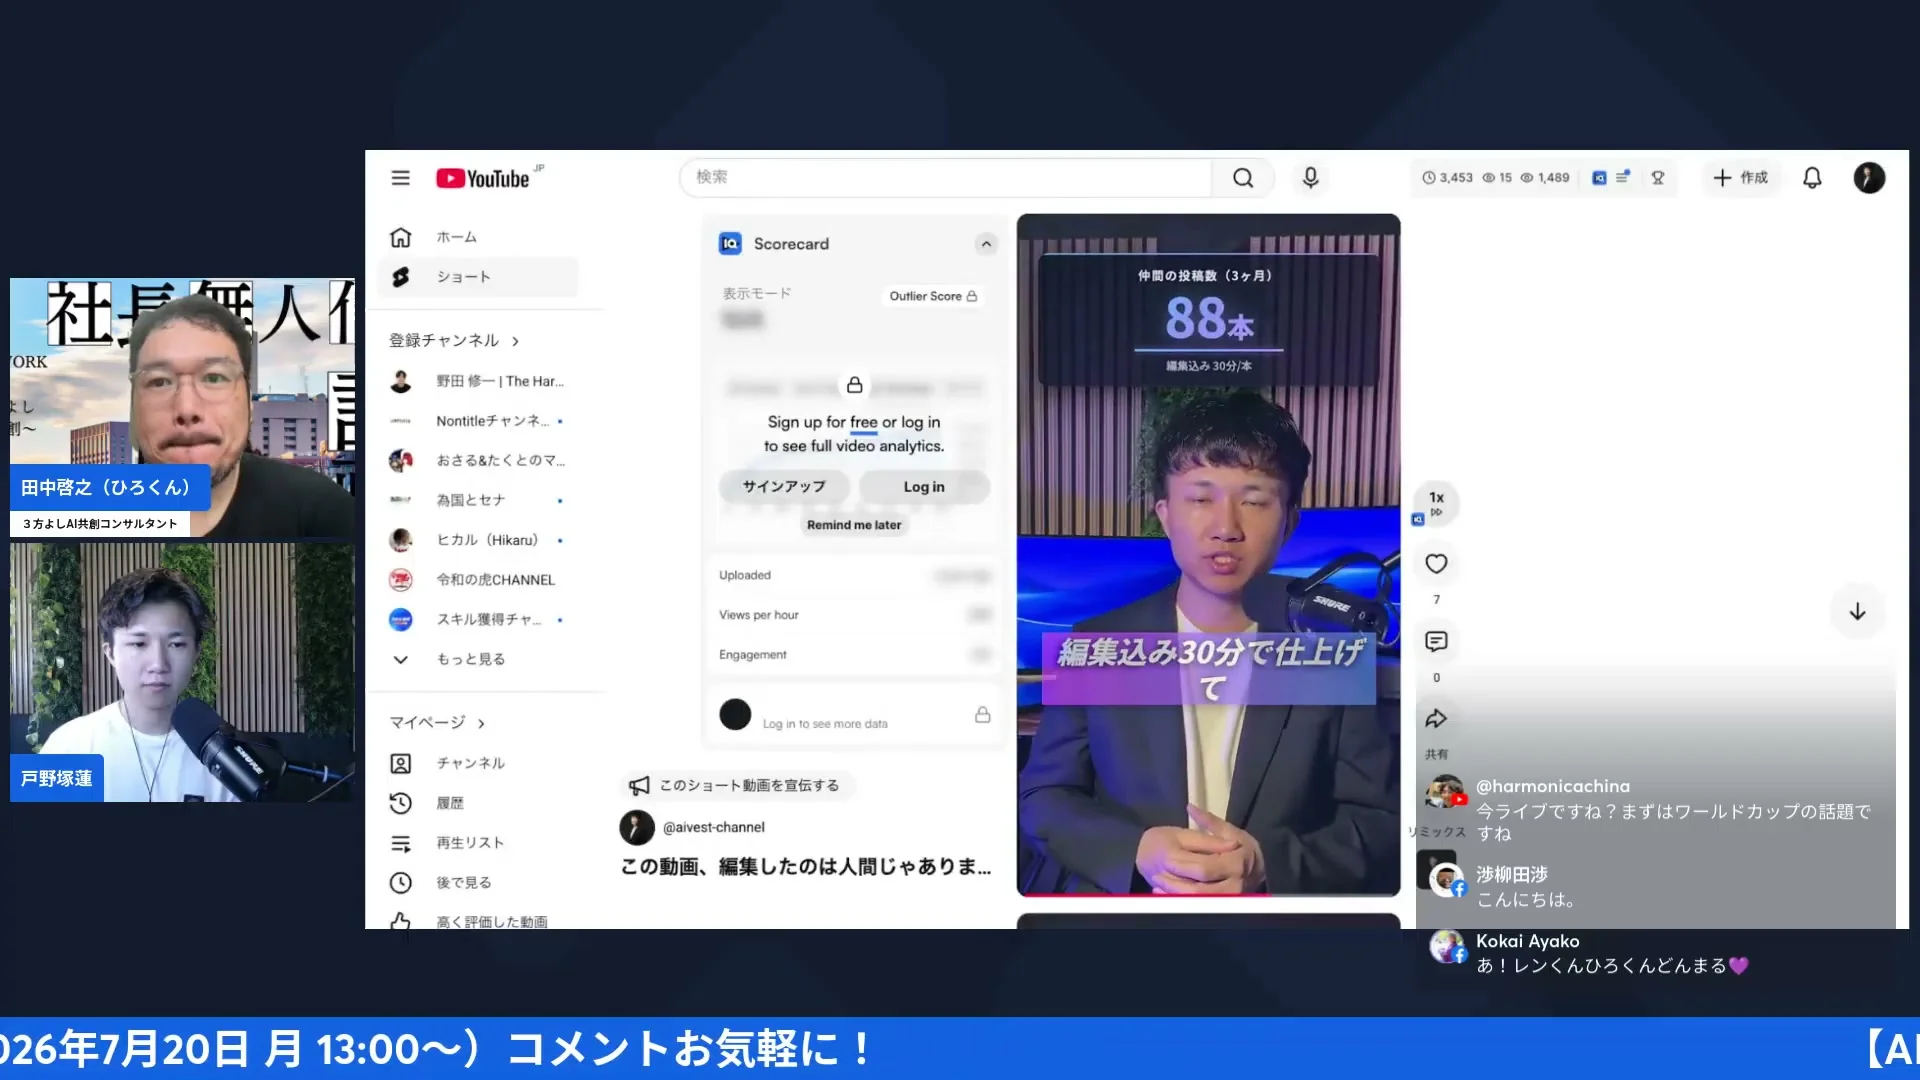Change playback speed 1x button

[x=1436, y=502]
